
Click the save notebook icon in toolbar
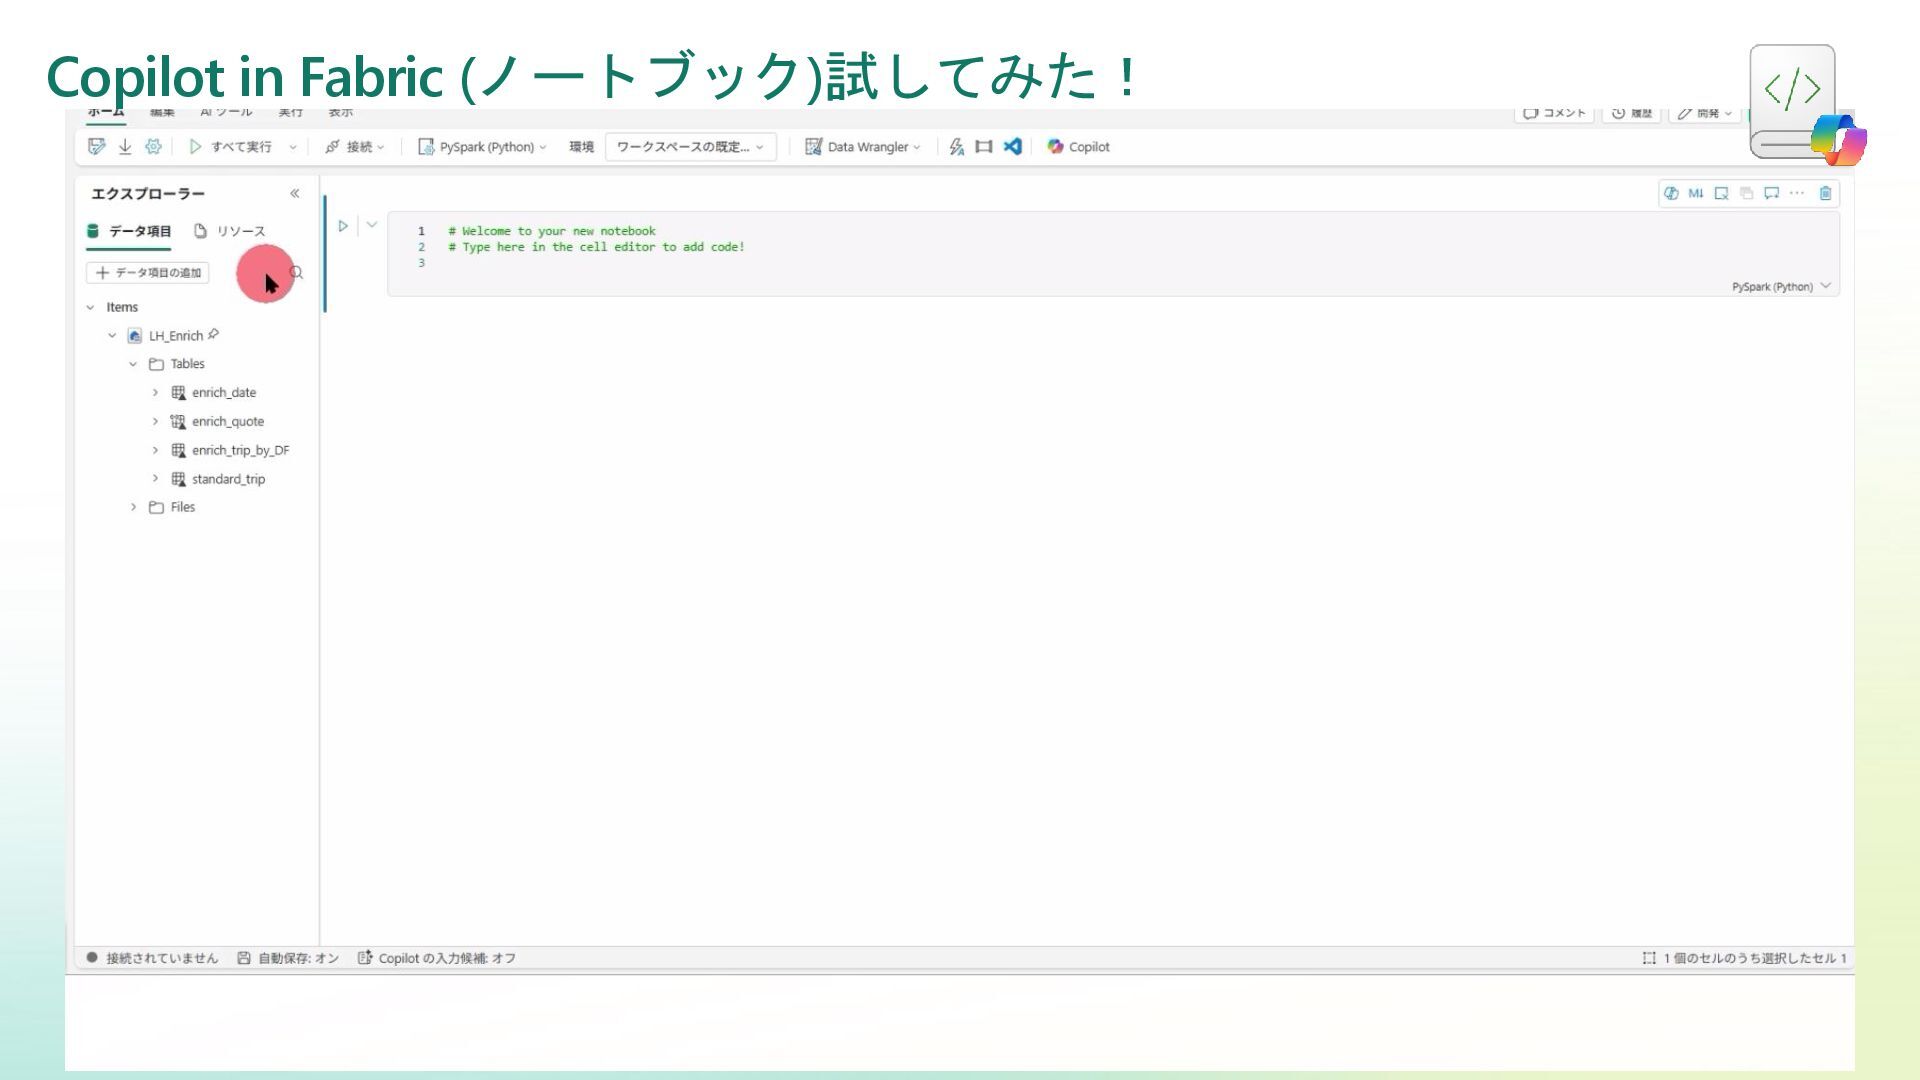point(96,146)
